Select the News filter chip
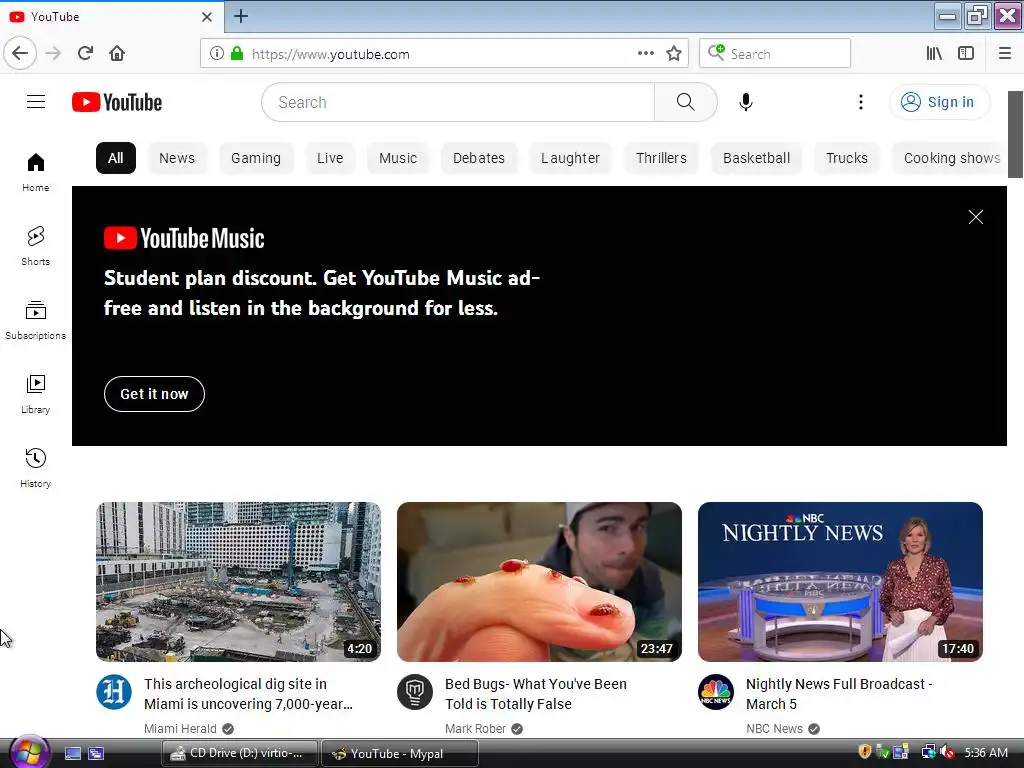 click(177, 158)
